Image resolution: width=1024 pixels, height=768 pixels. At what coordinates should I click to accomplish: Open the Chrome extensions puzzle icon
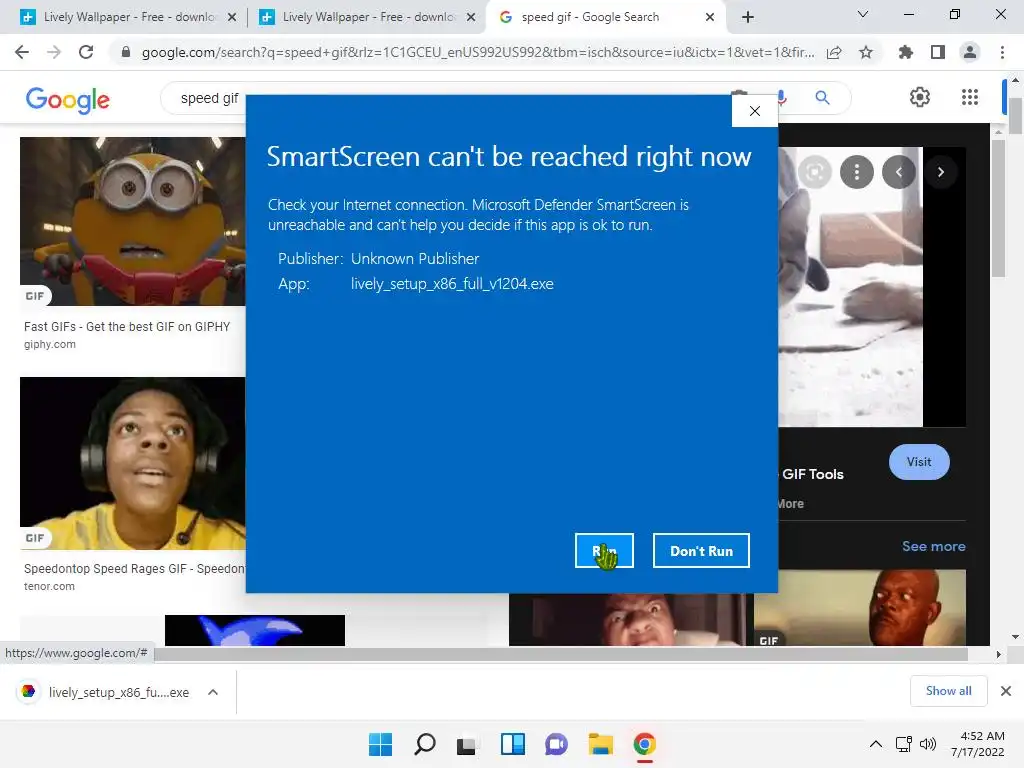point(905,52)
